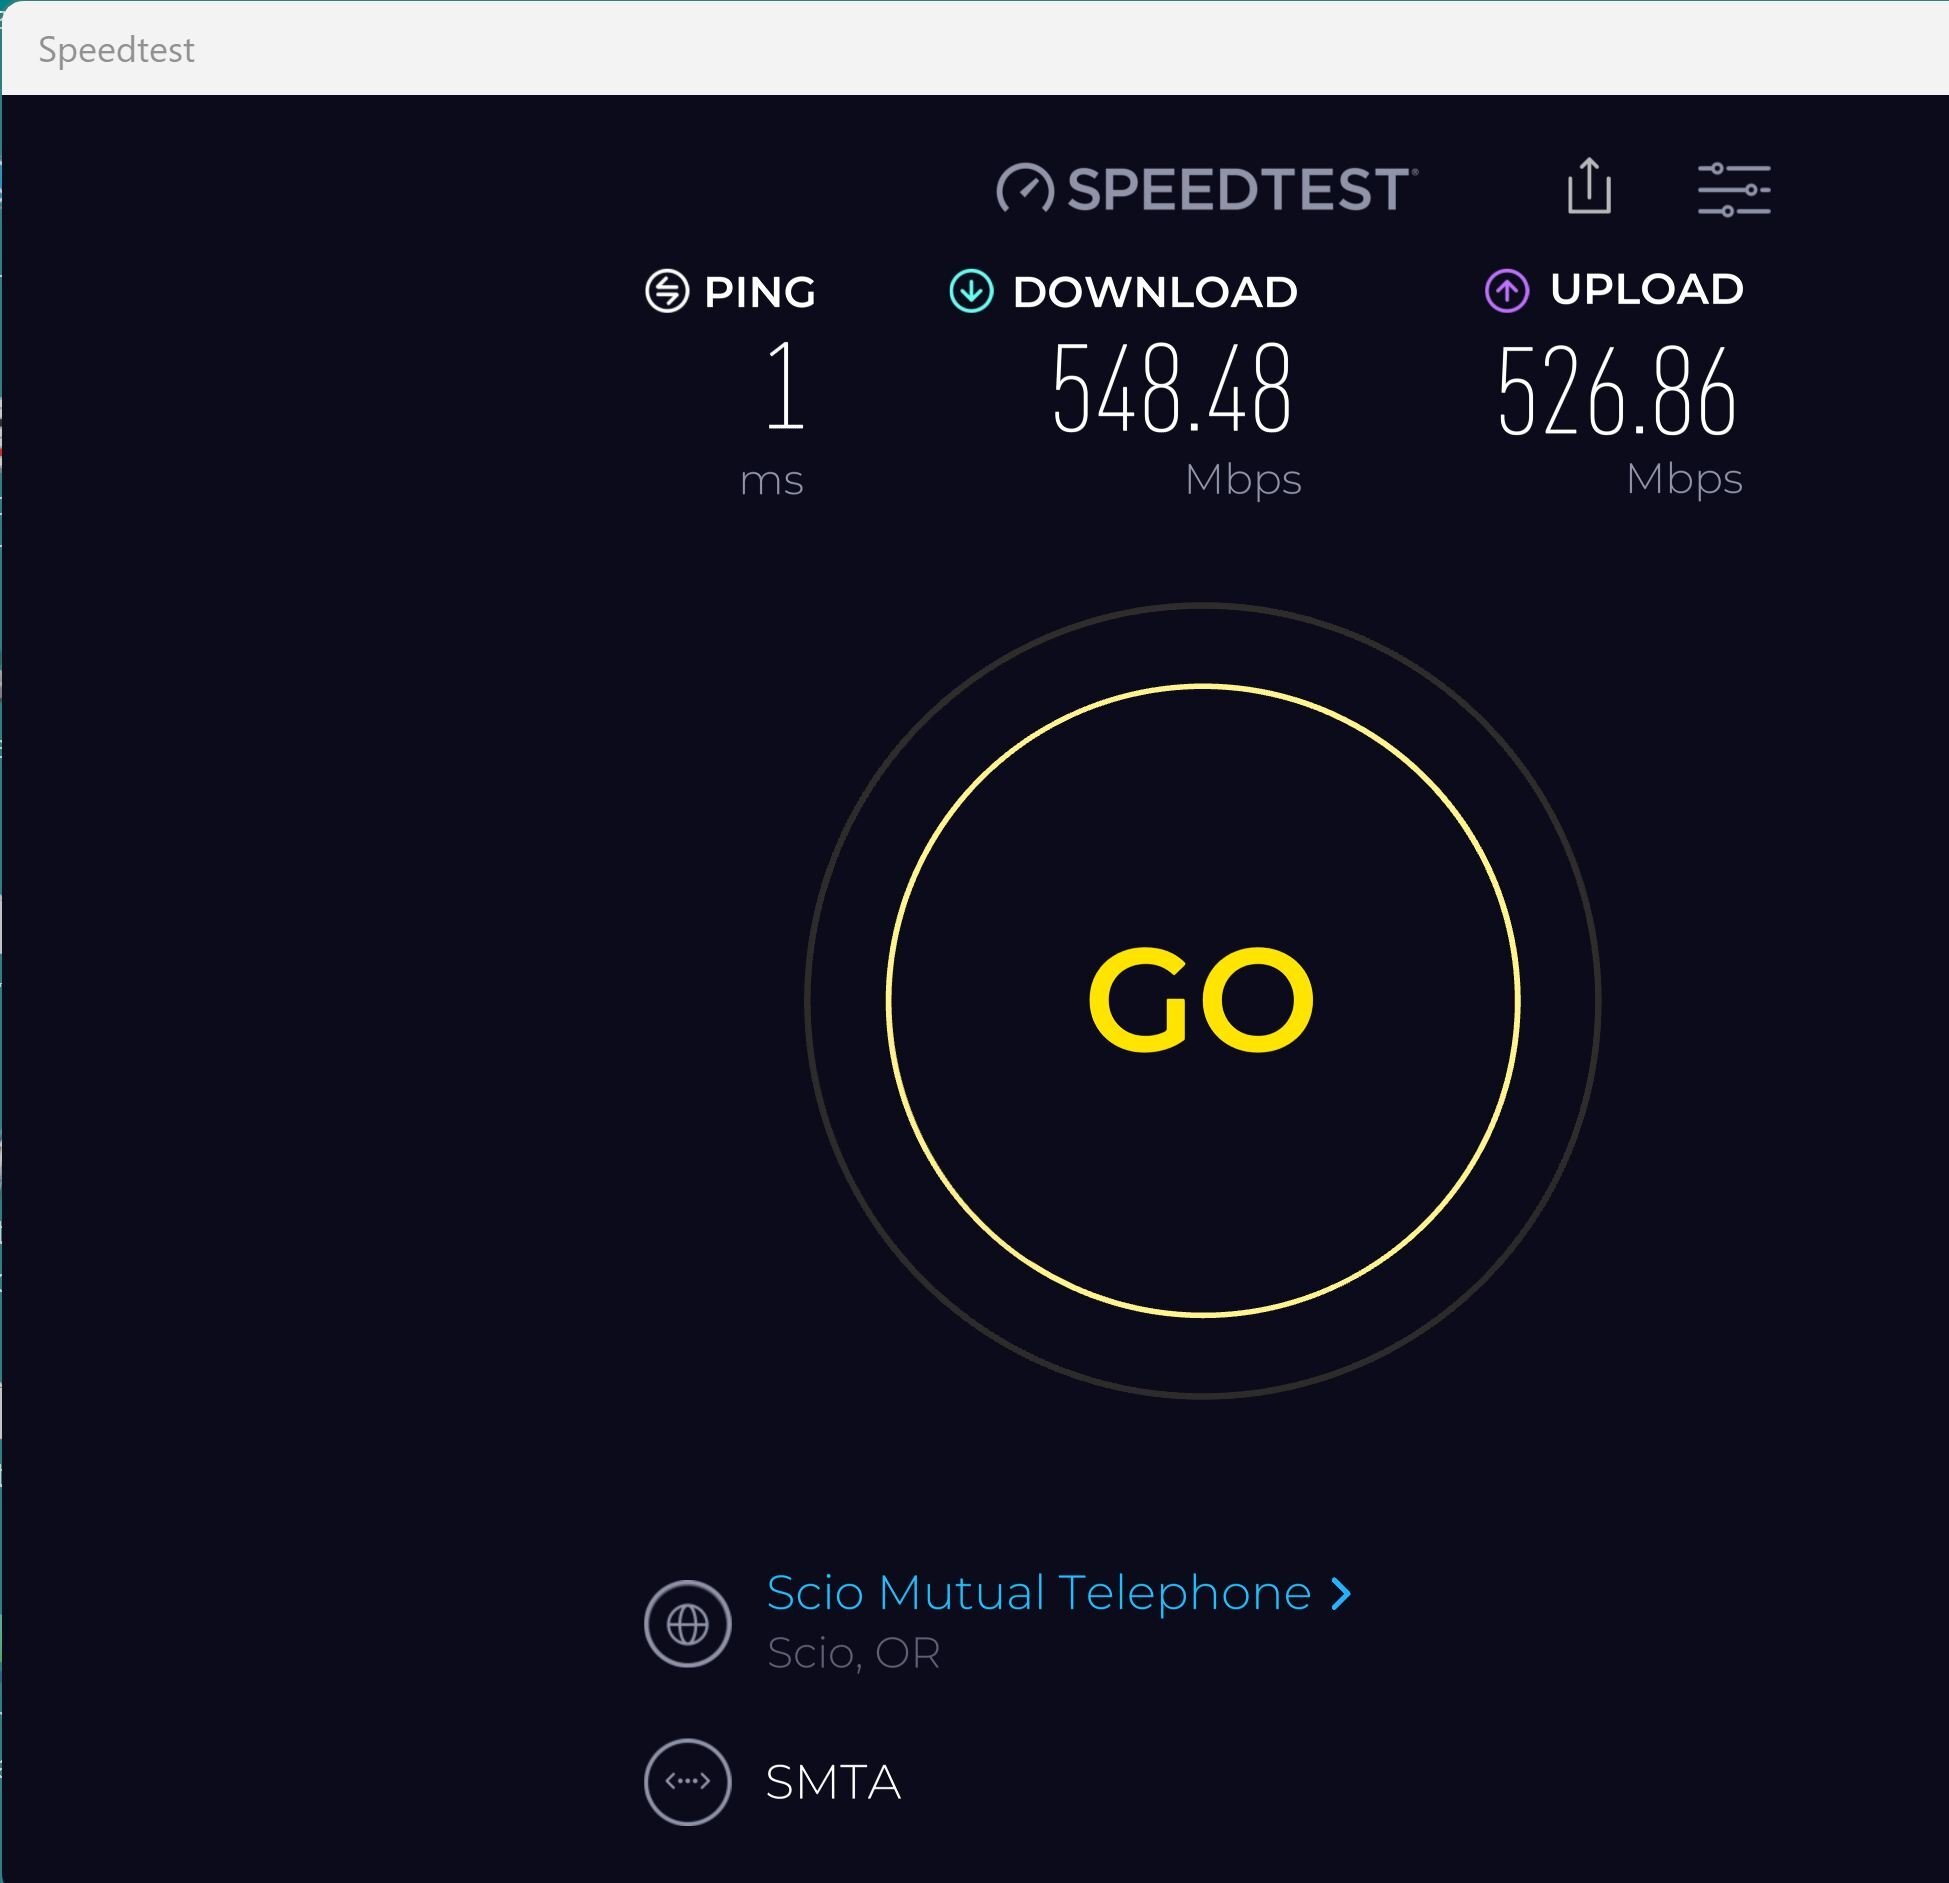
Task: Click the 526.86 upload speed value
Action: click(x=1616, y=391)
